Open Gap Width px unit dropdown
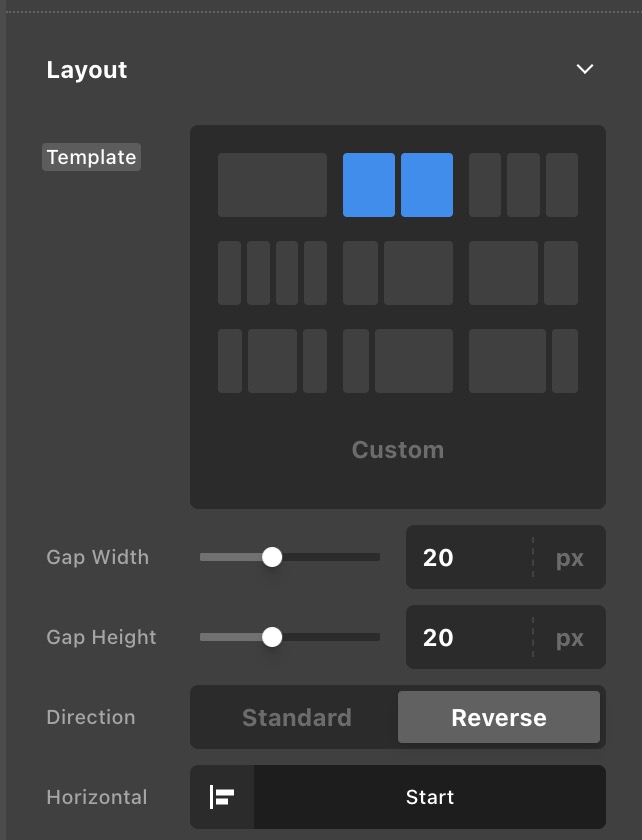This screenshot has width=642, height=840. pos(570,557)
